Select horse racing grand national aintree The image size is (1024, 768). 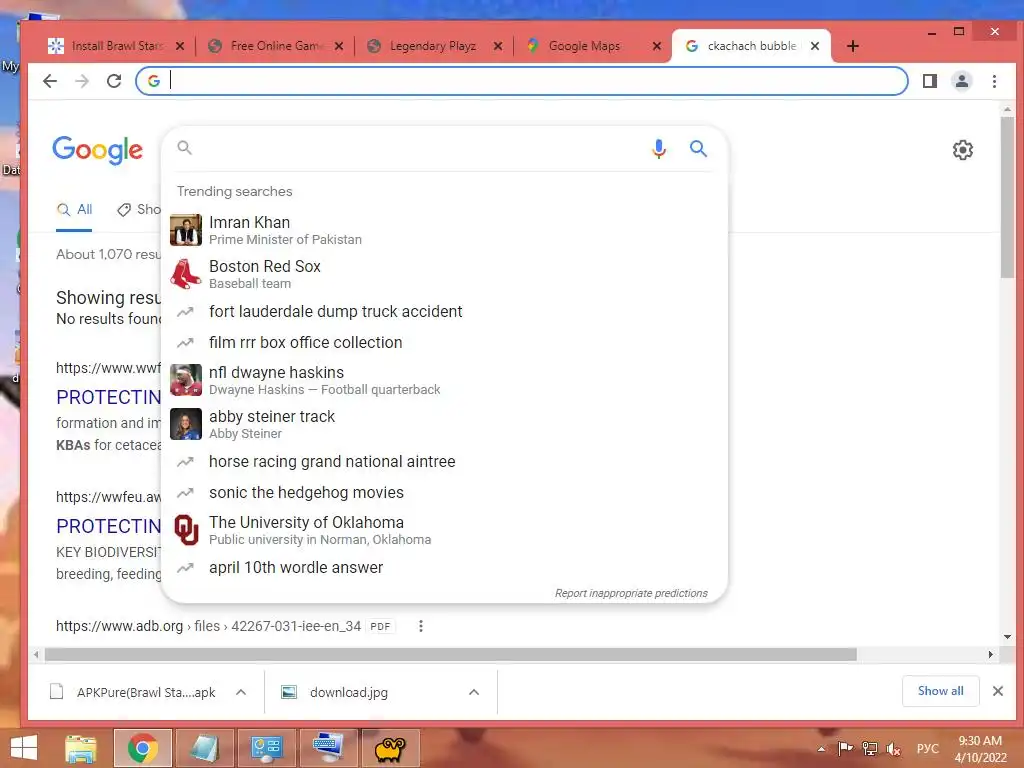444,462
